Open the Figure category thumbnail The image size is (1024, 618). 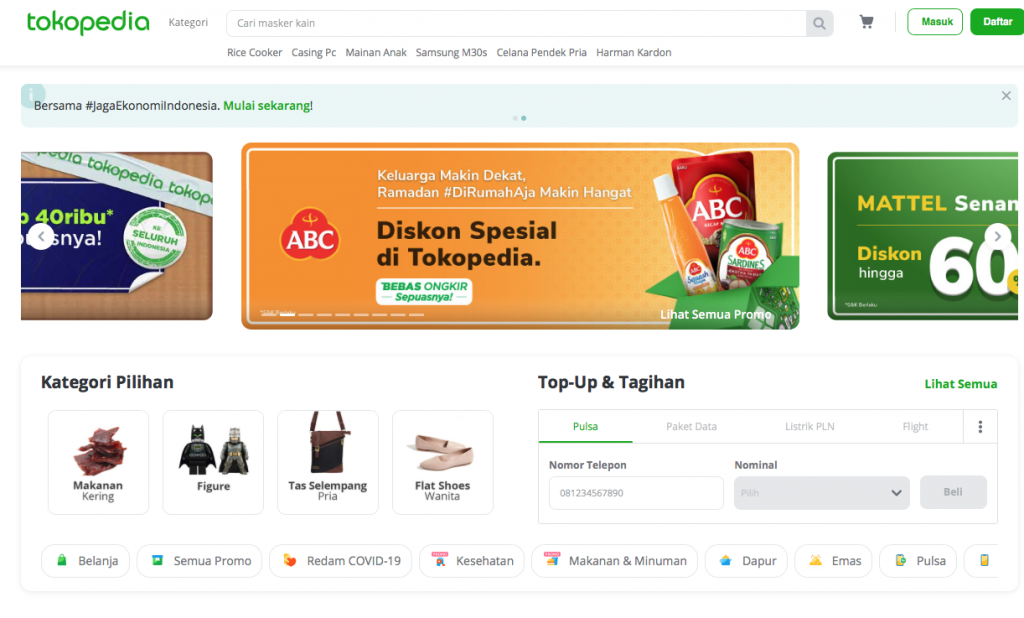(213, 462)
